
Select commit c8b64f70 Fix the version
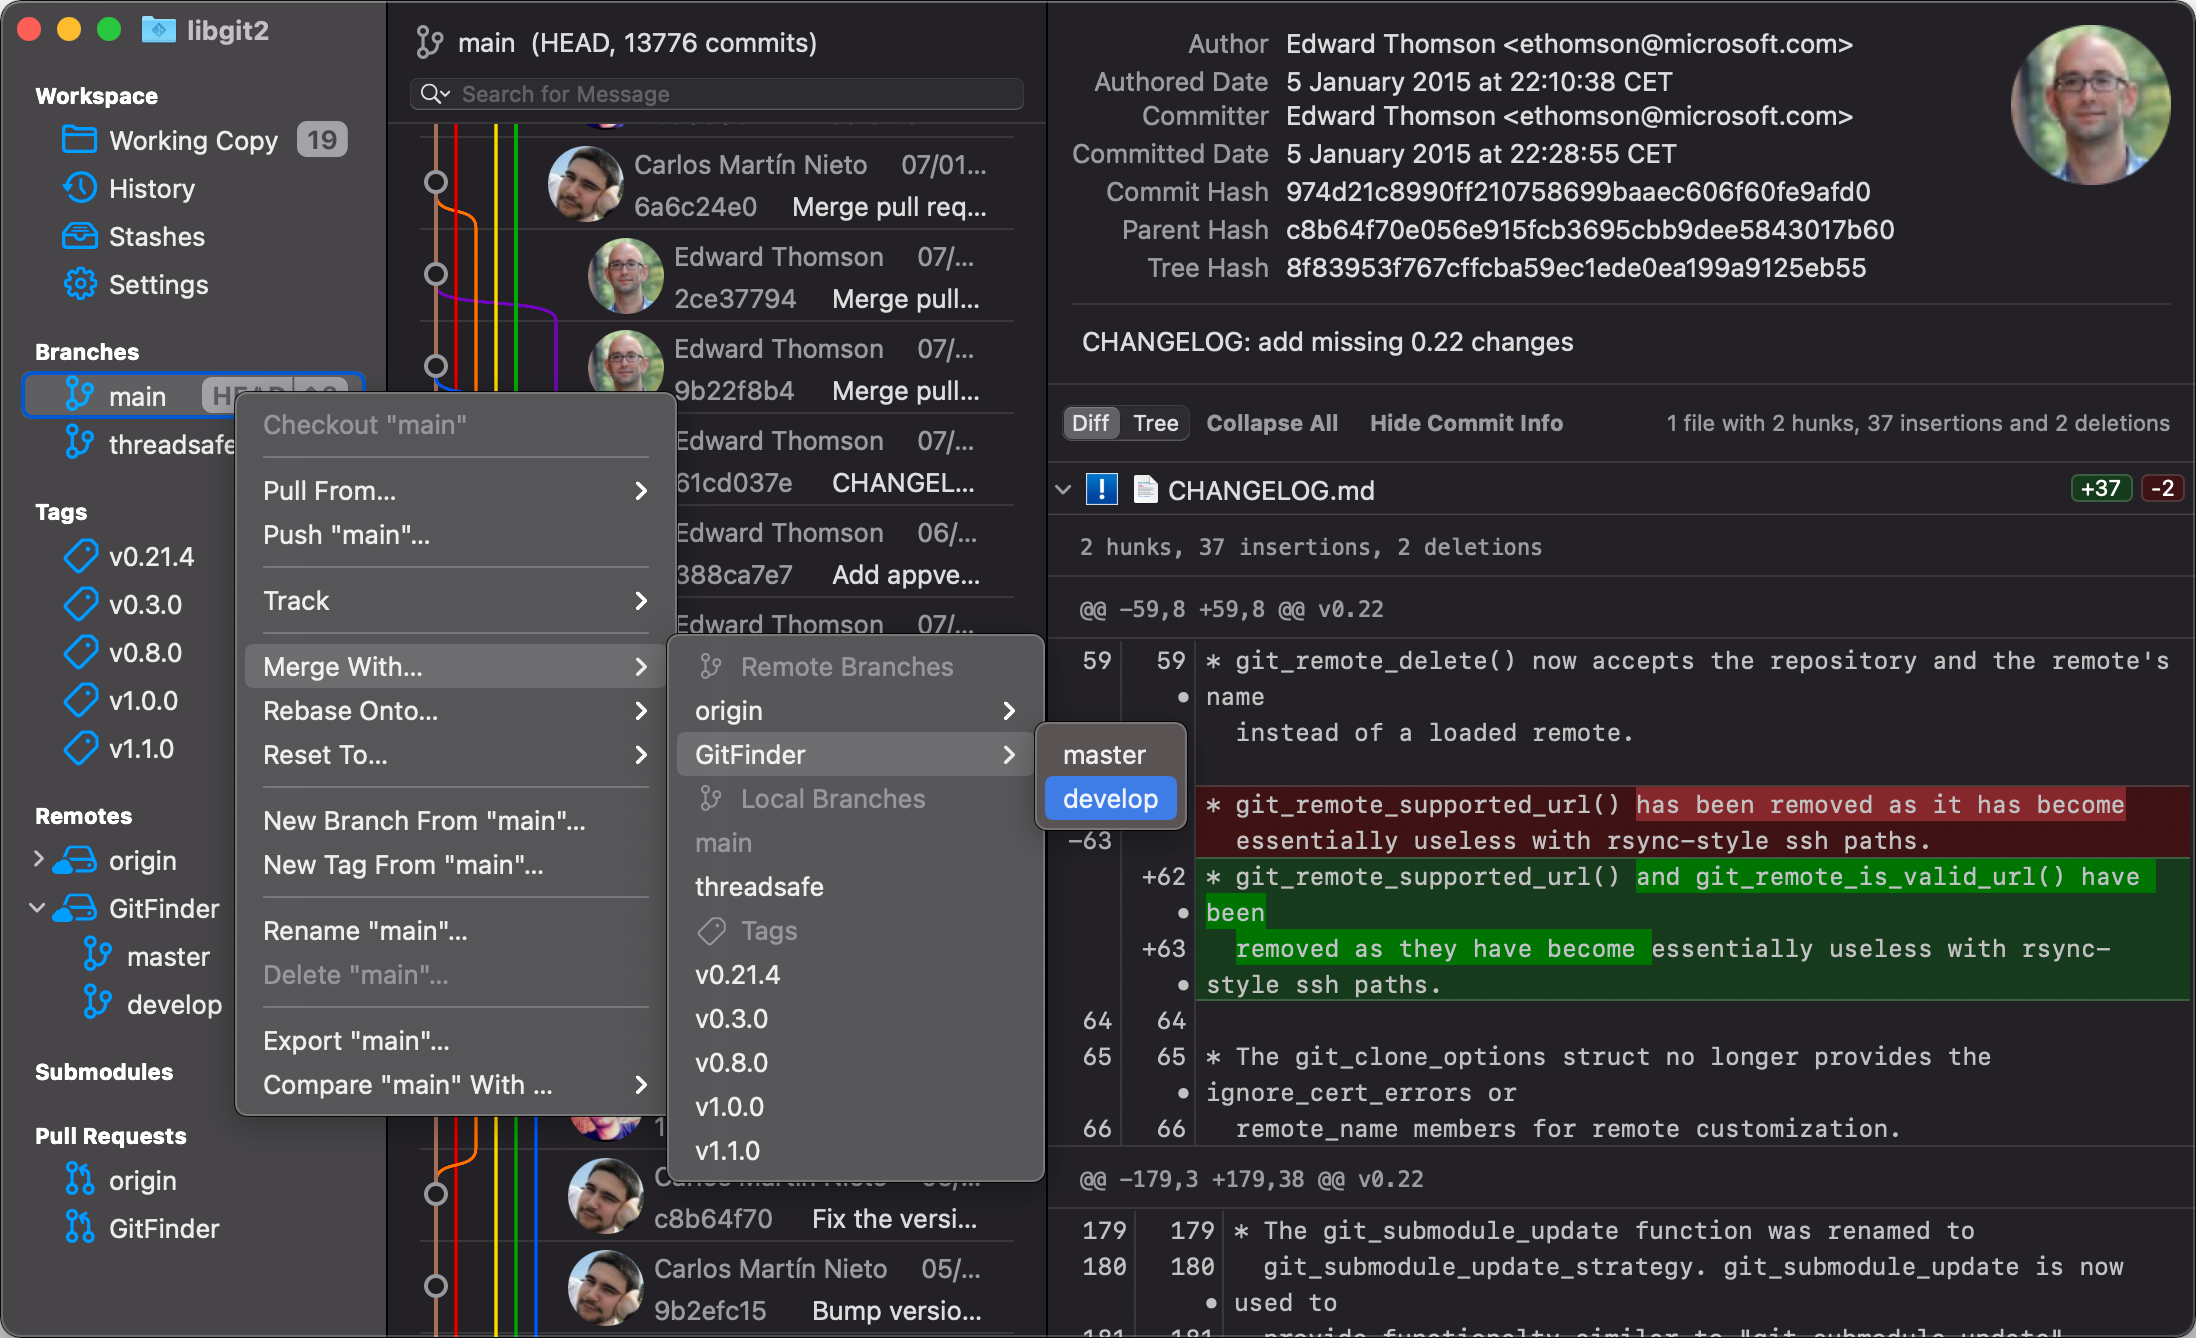pos(715,1197)
